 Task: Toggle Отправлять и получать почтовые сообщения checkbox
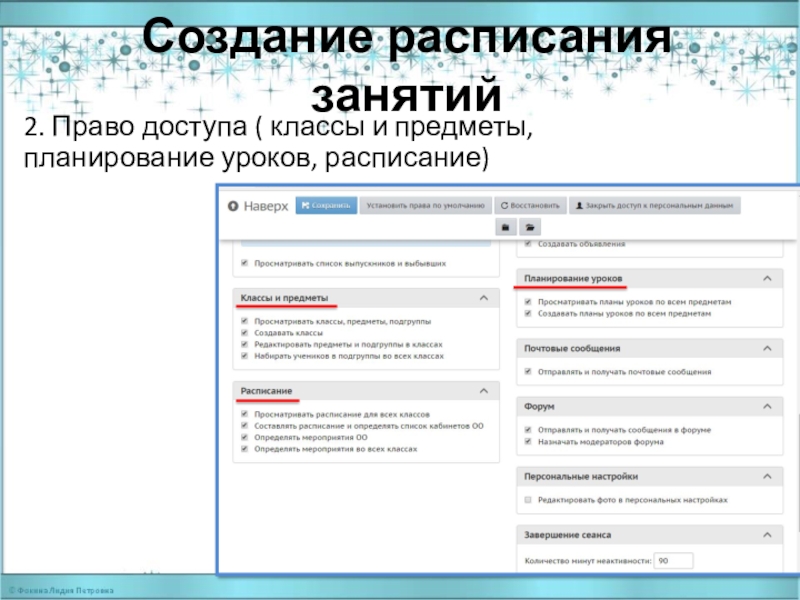click(x=528, y=371)
